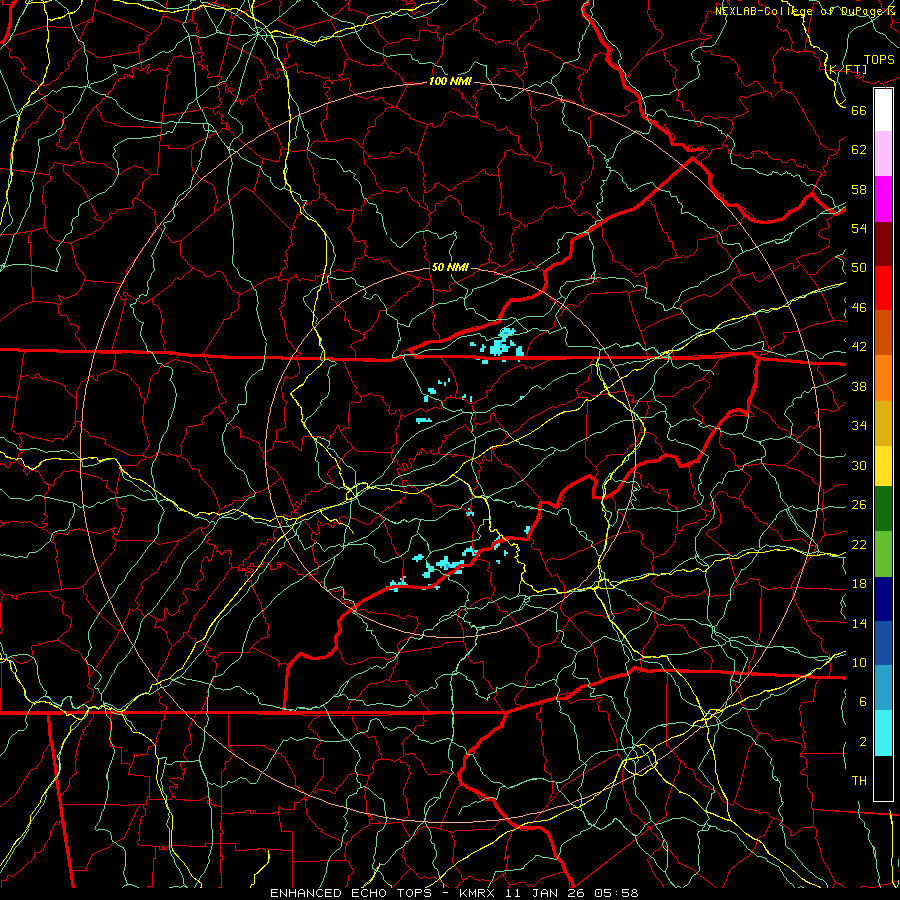Click the 50 value on the scale

tap(859, 268)
